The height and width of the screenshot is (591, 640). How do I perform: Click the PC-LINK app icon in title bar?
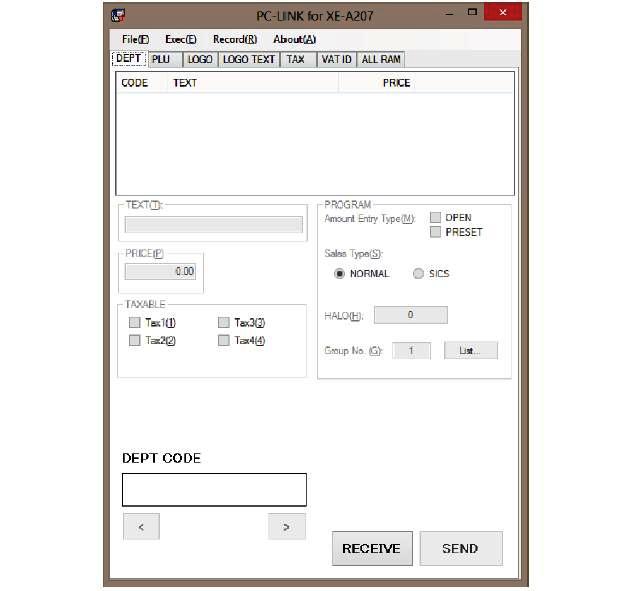click(x=118, y=16)
